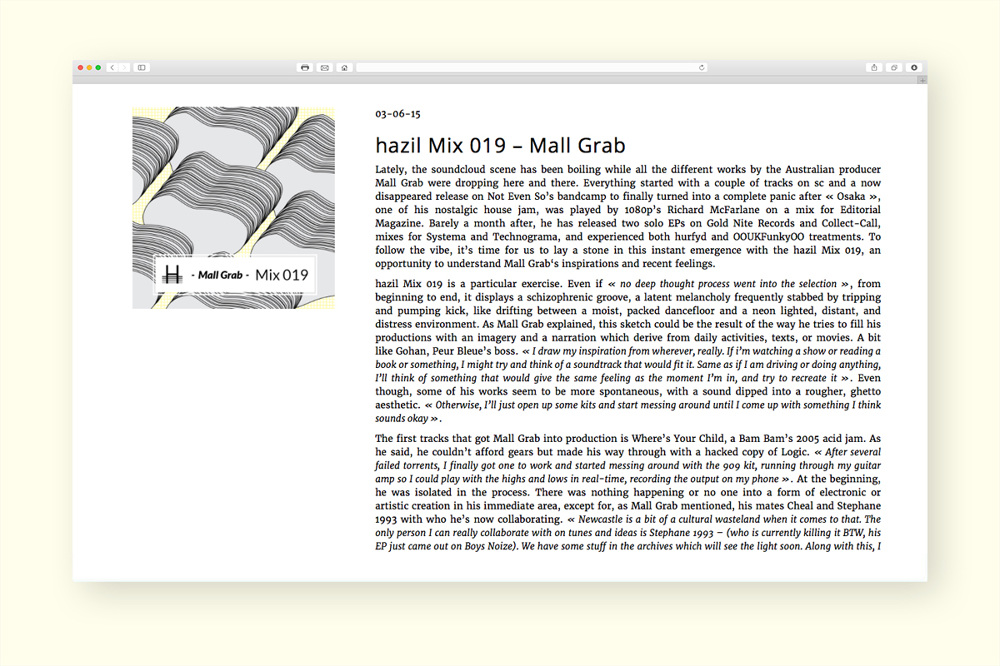Click the Mix 019 label on artwork
Image resolution: width=1000 pixels, height=666 pixels.
[282, 274]
